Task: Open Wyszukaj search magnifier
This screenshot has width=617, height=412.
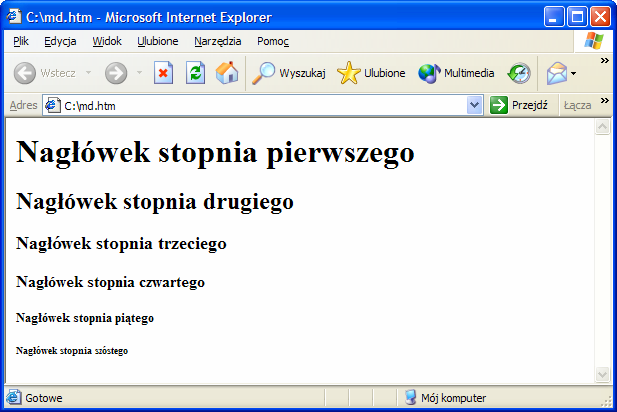Action: (x=263, y=73)
